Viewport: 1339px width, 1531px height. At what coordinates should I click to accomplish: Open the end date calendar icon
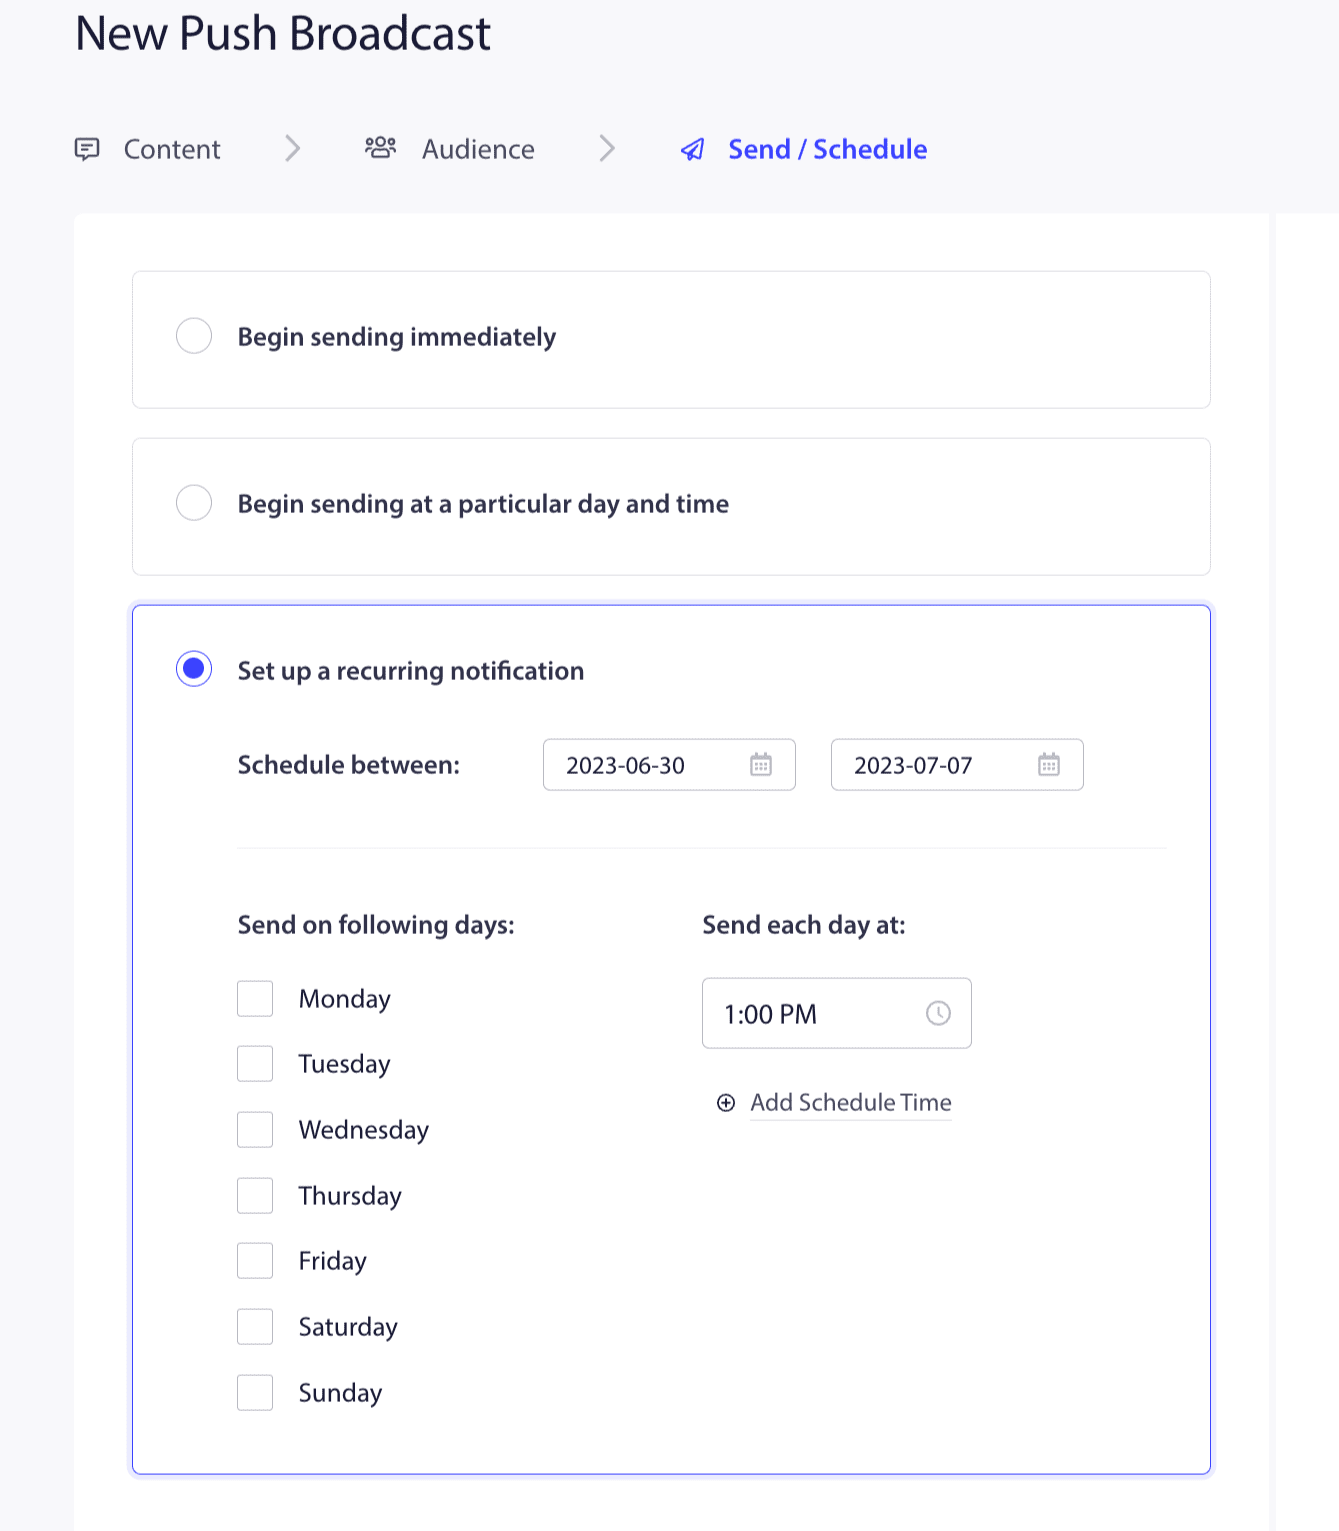(1048, 765)
